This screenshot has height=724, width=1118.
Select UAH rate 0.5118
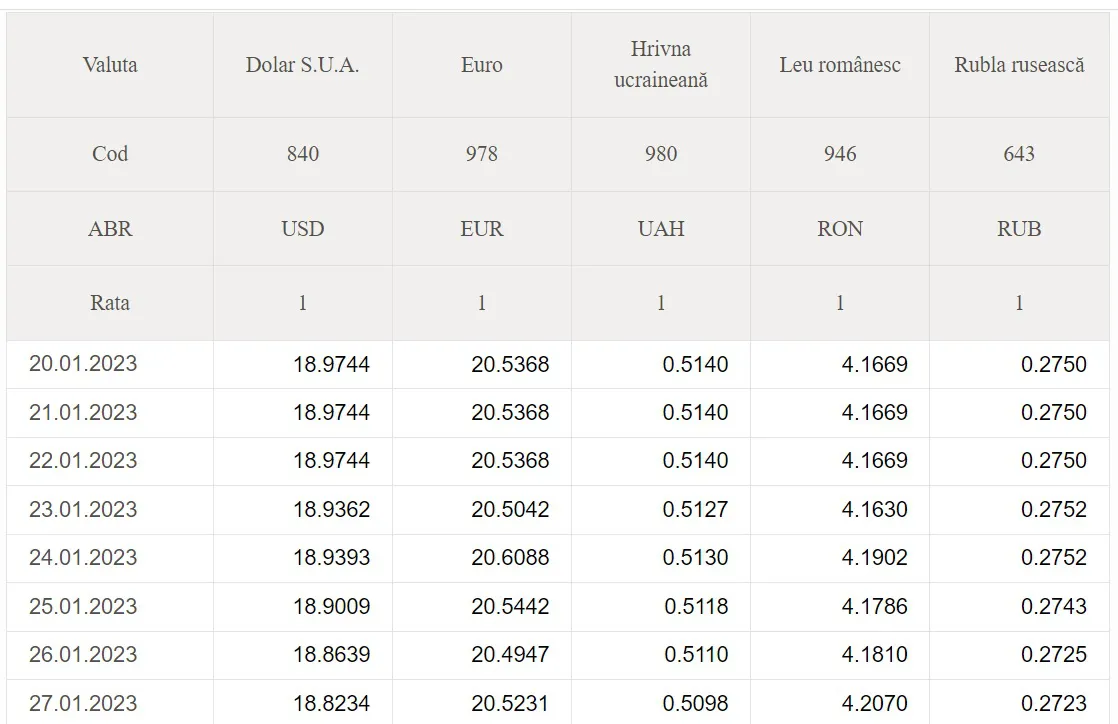point(696,606)
